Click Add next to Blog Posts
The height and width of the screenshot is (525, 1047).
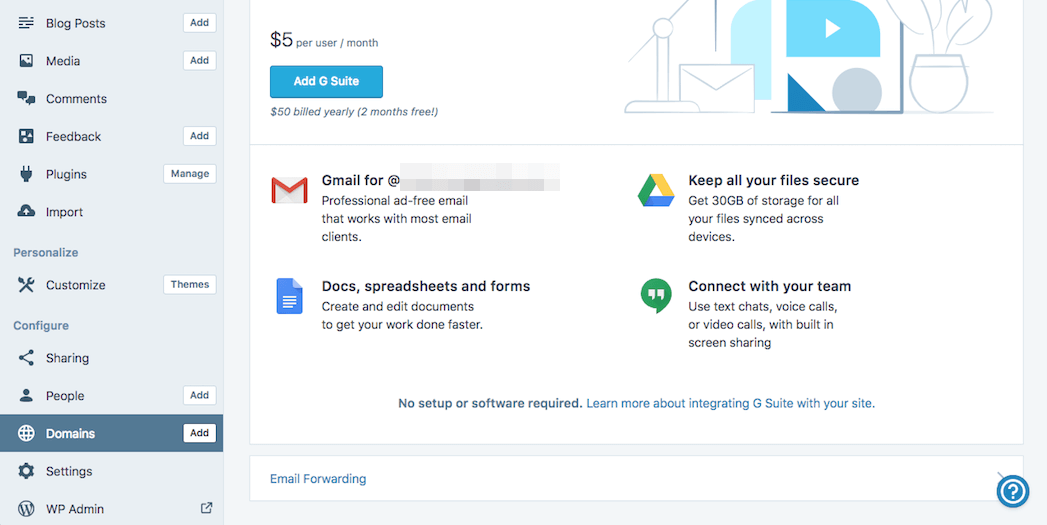coord(200,23)
